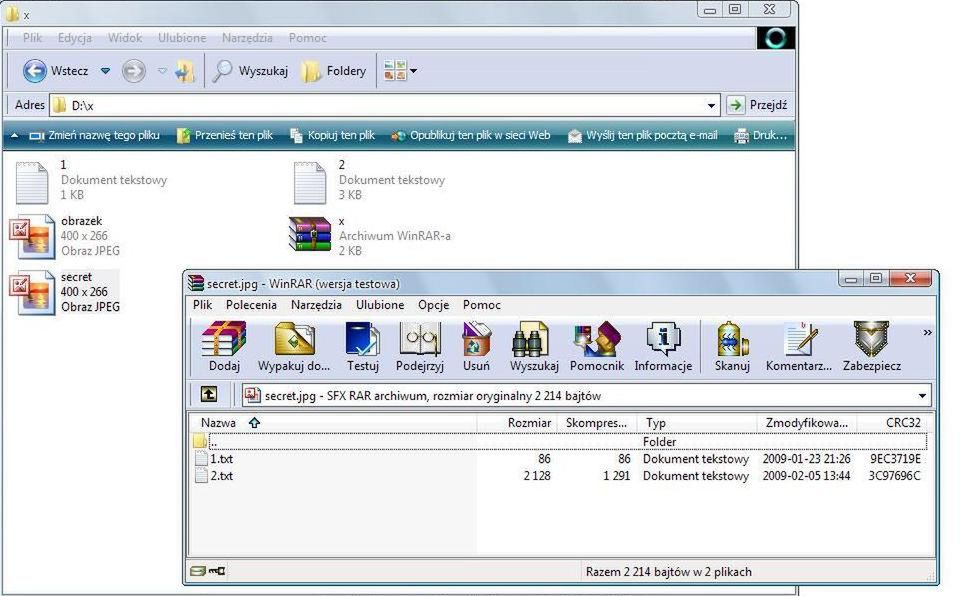965x596 pixels.
Task: Toggle the Foldery pane in Explorer
Action: click(334, 71)
